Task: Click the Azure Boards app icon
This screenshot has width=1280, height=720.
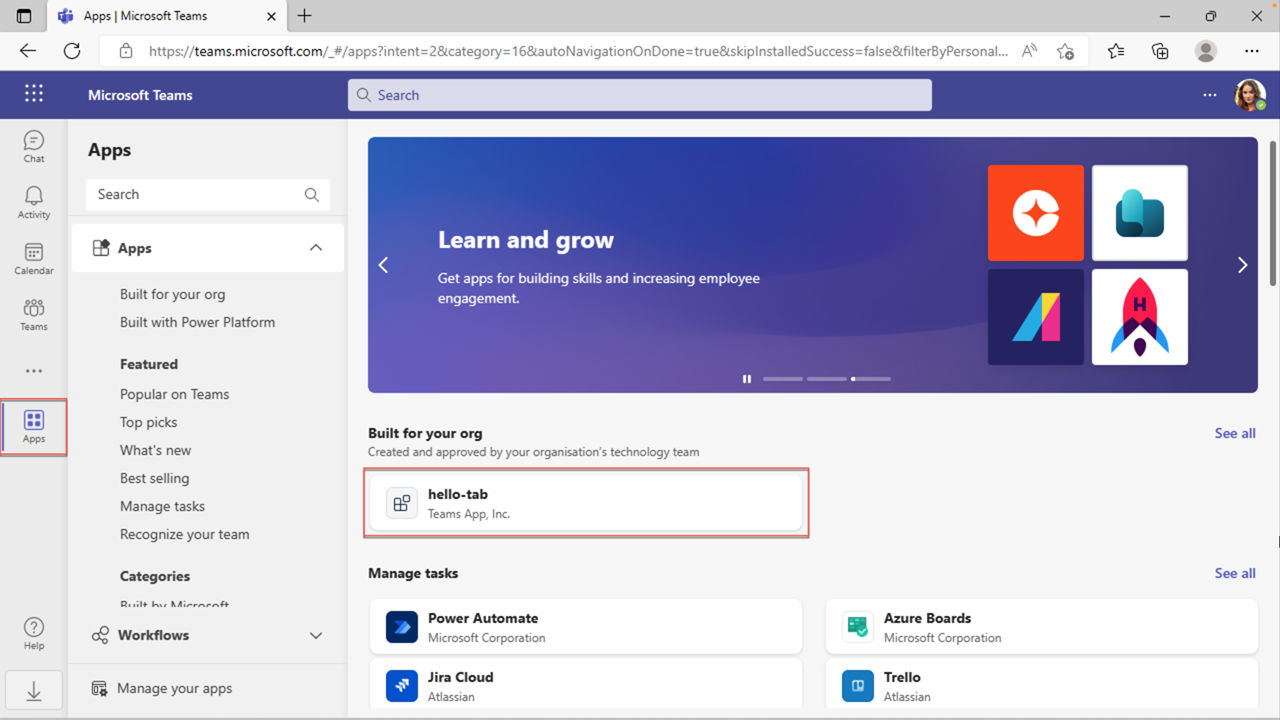Action: tap(858, 627)
